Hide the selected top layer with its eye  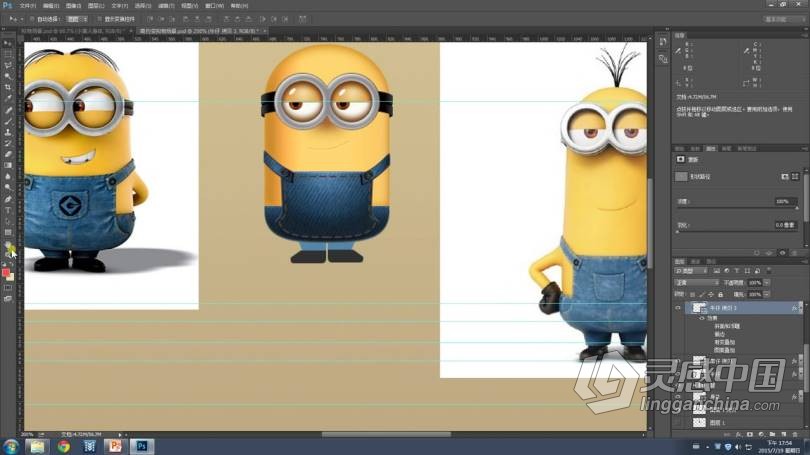(x=678, y=308)
